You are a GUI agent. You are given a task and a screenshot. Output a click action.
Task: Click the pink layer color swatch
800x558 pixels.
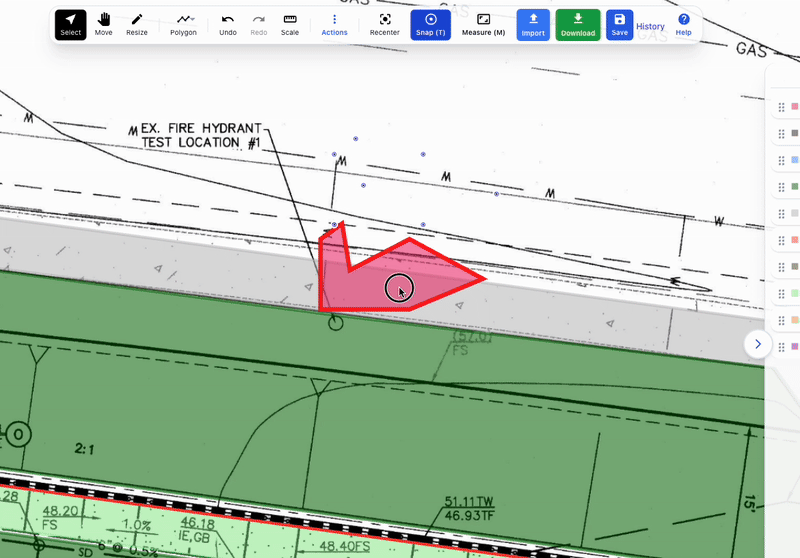[x=795, y=106]
